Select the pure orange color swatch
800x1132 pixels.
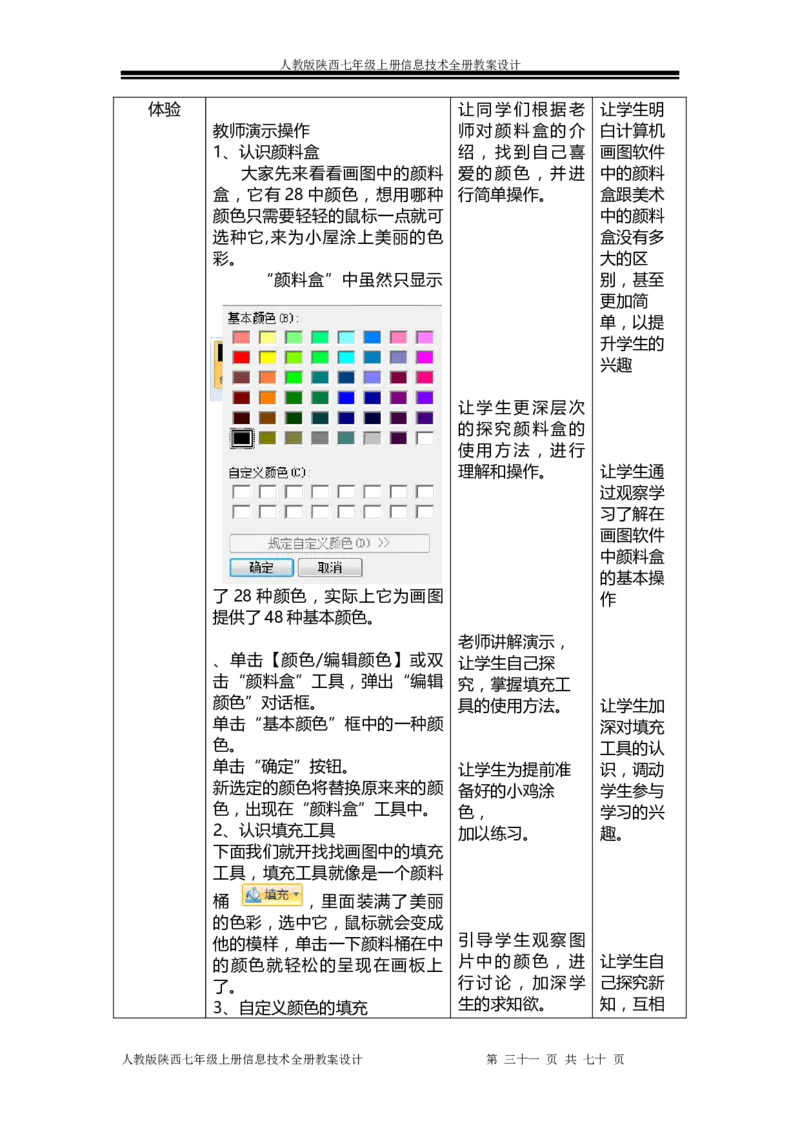267,397
